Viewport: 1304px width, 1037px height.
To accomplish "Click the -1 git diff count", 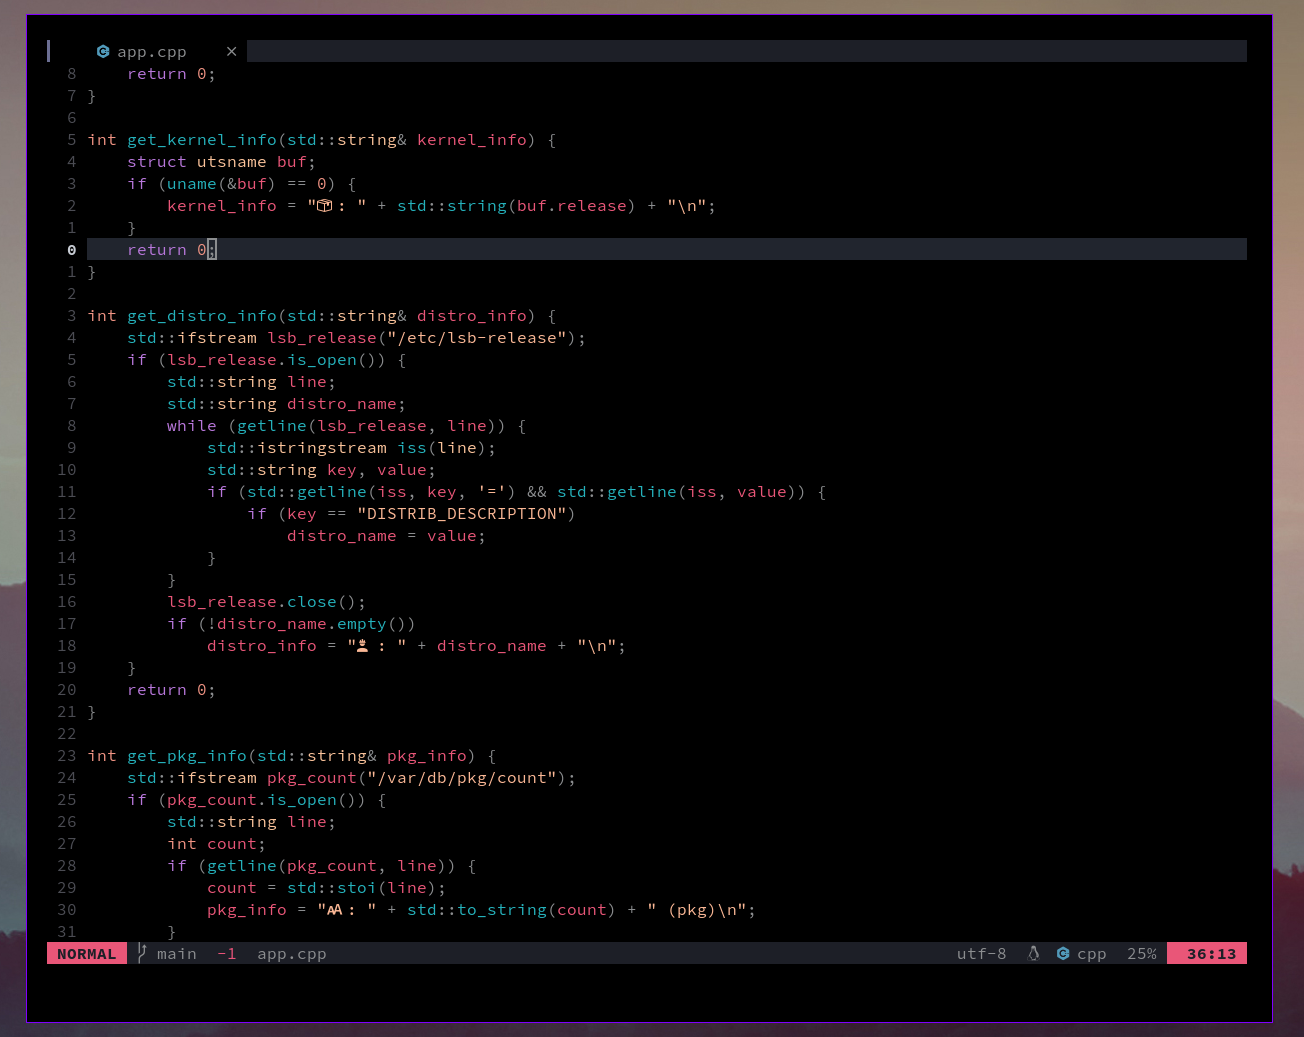I will coord(227,954).
